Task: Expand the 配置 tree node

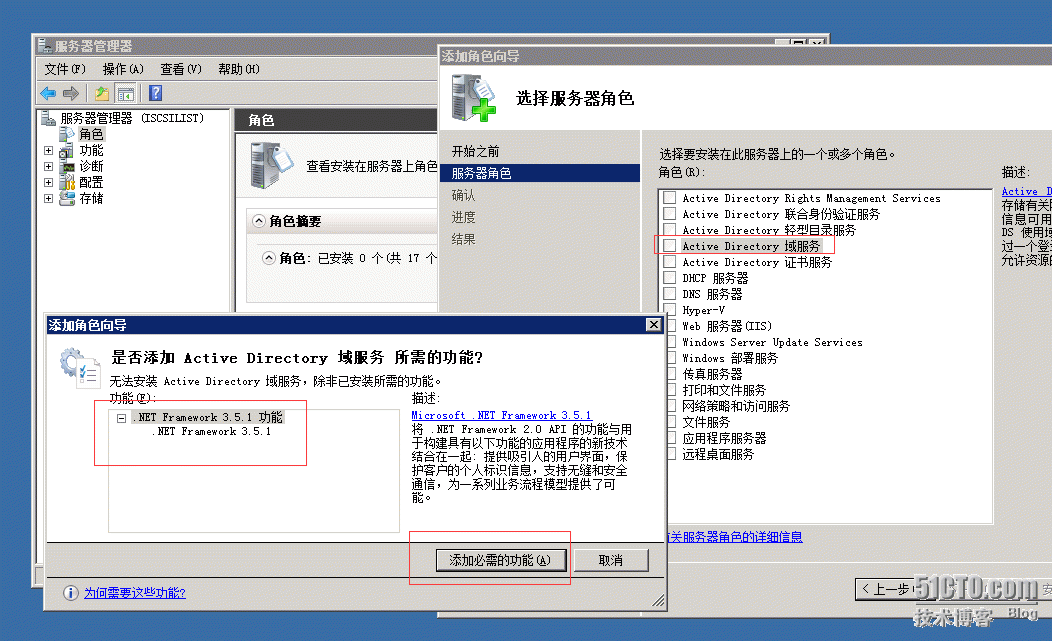Action: tap(48, 183)
